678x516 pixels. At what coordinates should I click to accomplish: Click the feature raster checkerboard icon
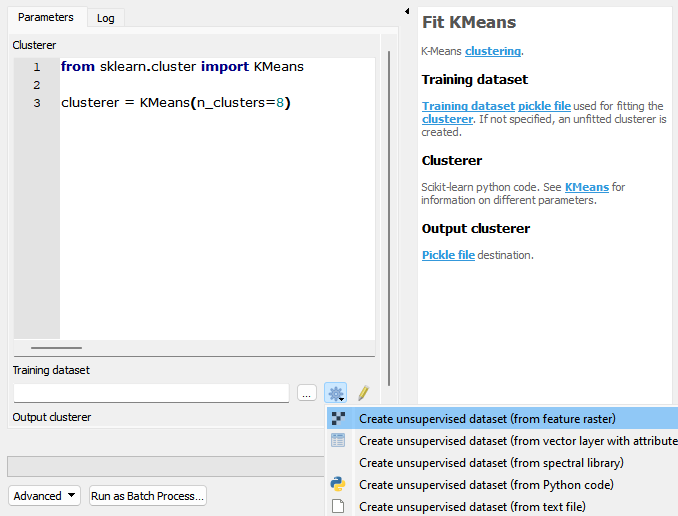click(338, 418)
